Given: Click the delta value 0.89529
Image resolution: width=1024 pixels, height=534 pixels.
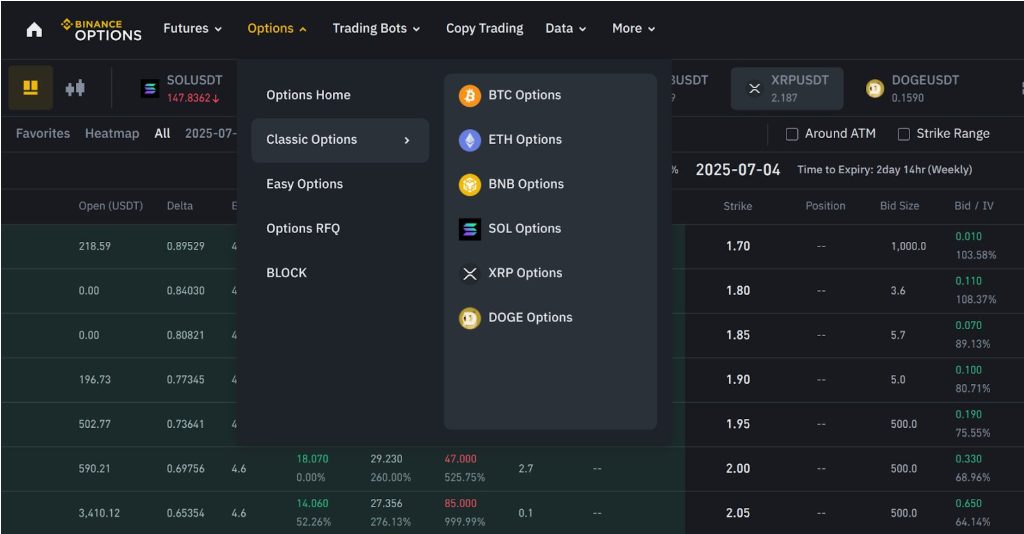Looking at the screenshot, I should [x=185, y=246].
